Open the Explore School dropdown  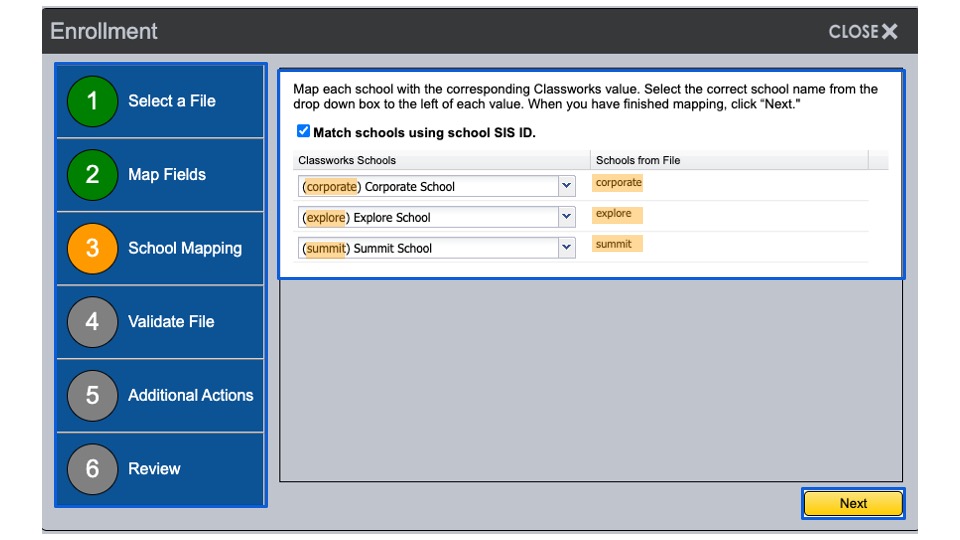437,217
